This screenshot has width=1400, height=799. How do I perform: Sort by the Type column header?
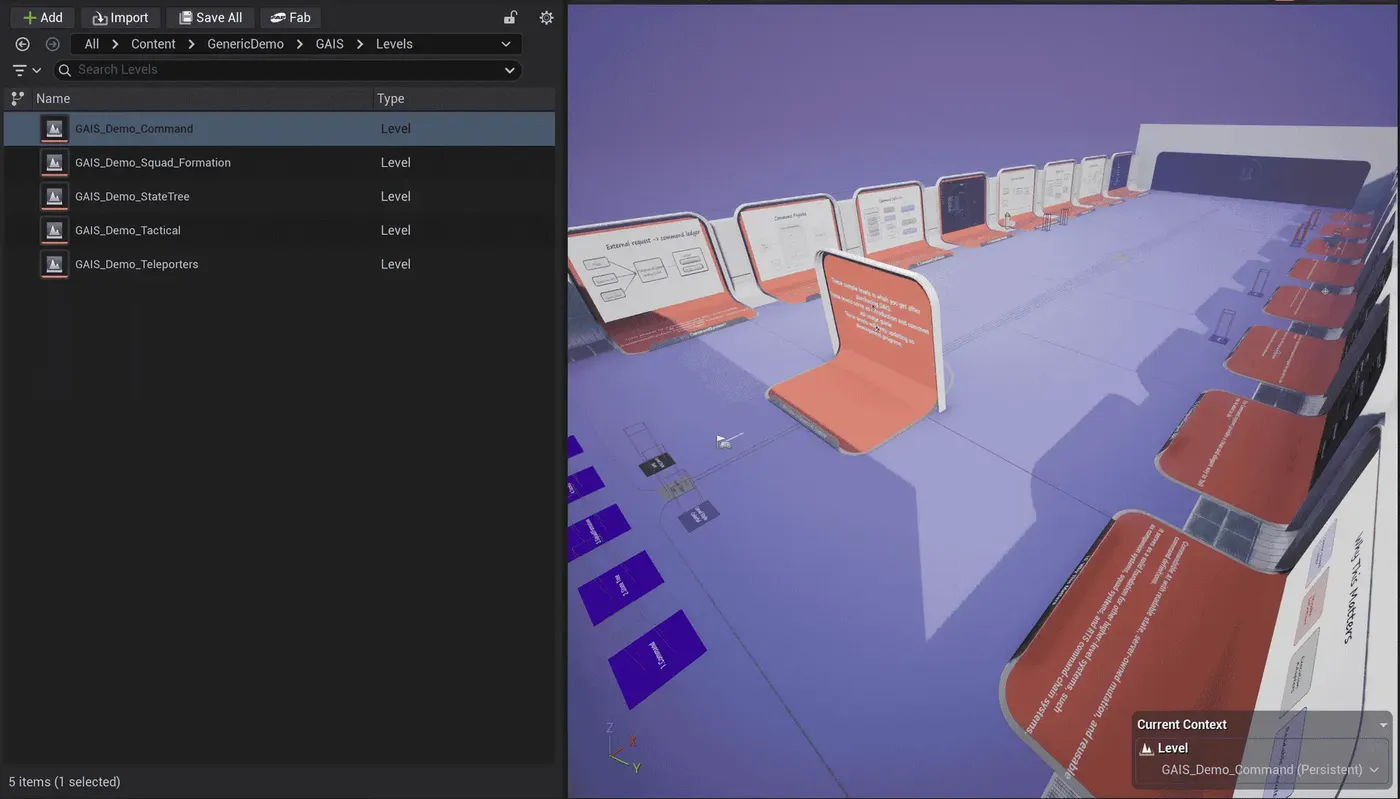tap(464, 98)
